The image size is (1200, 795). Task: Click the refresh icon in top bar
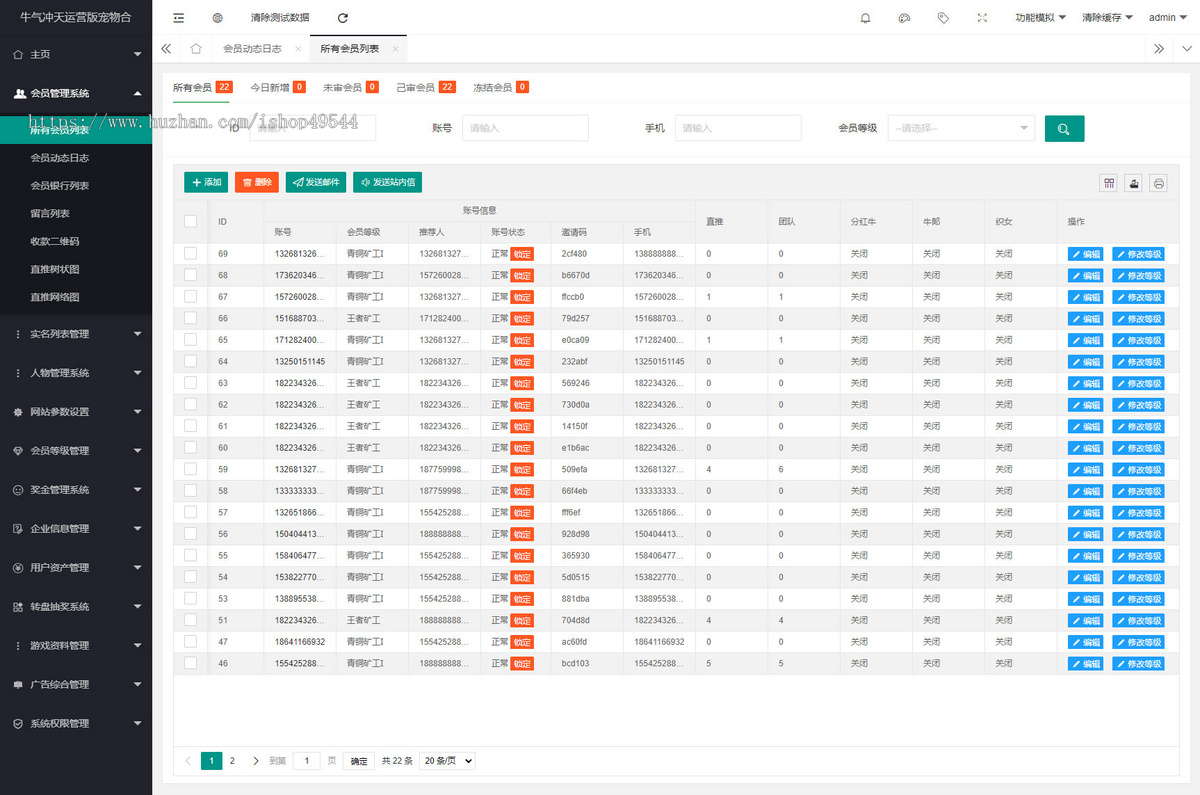(343, 18)
